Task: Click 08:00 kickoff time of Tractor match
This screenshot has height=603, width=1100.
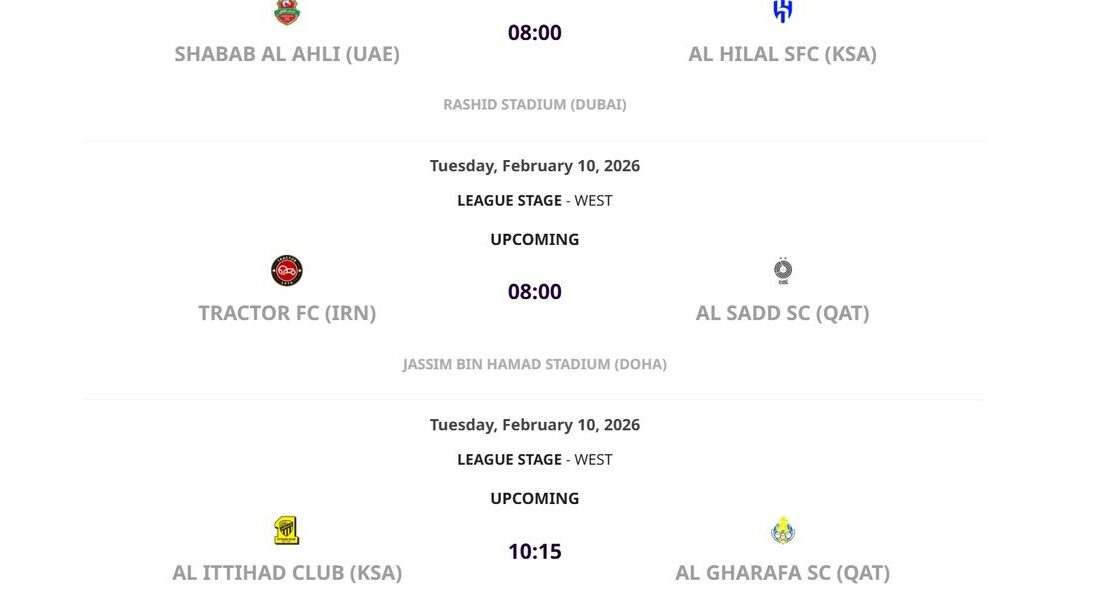Action: click(x=535, y=292)
